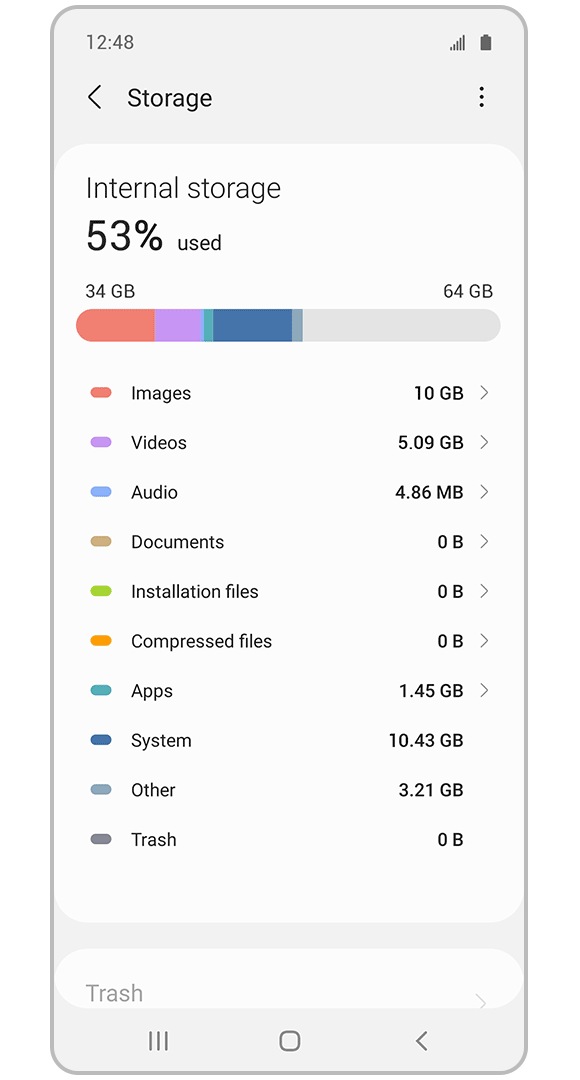Go back using the arrow button

[95, 98]
